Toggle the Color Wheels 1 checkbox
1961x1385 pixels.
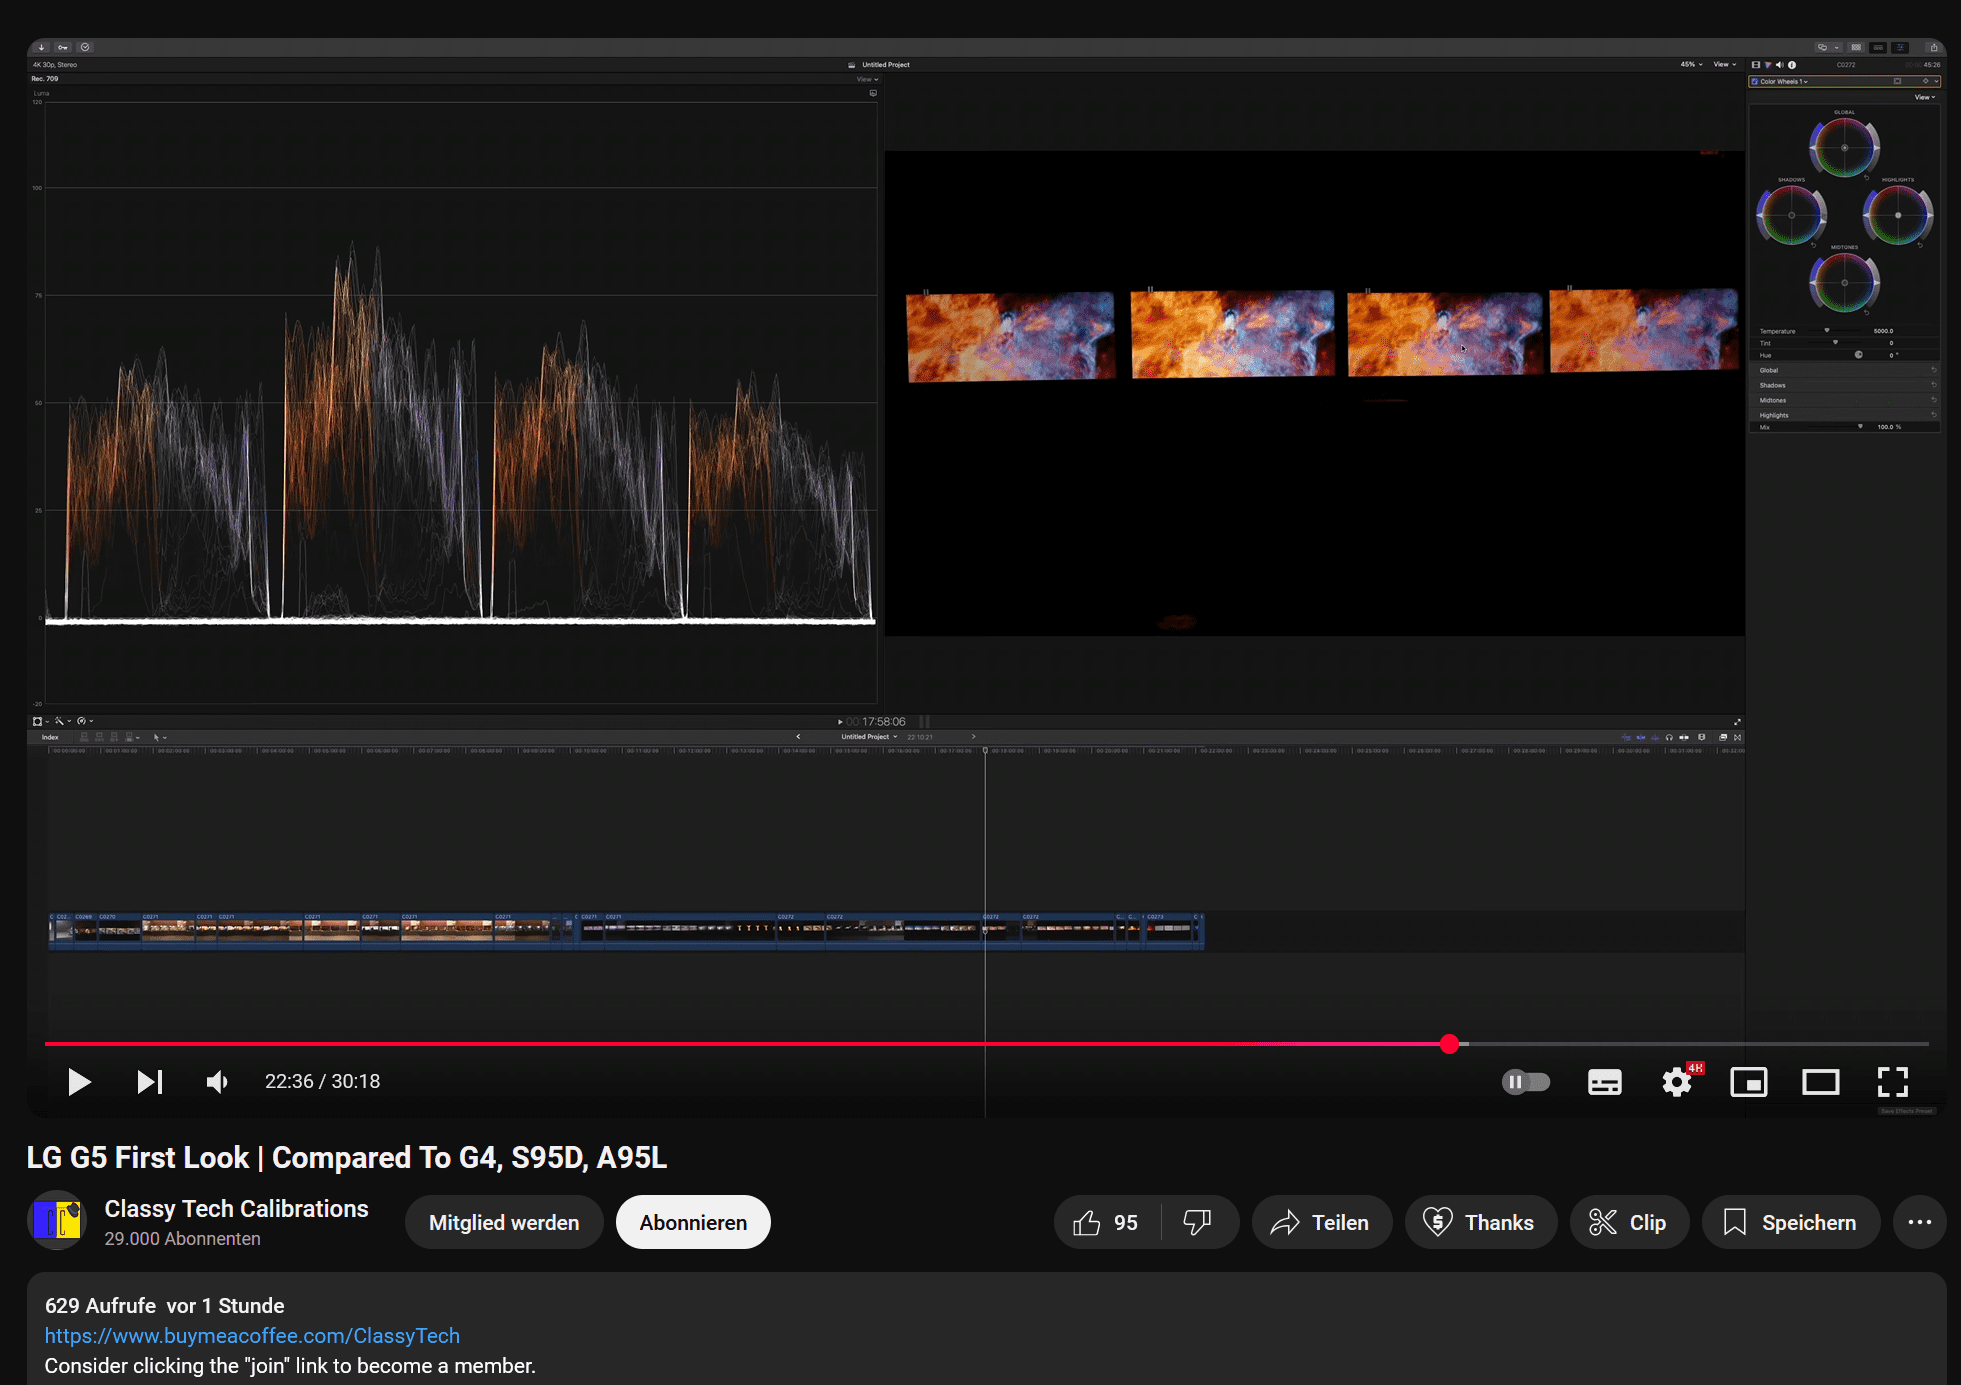point(1754,81)
